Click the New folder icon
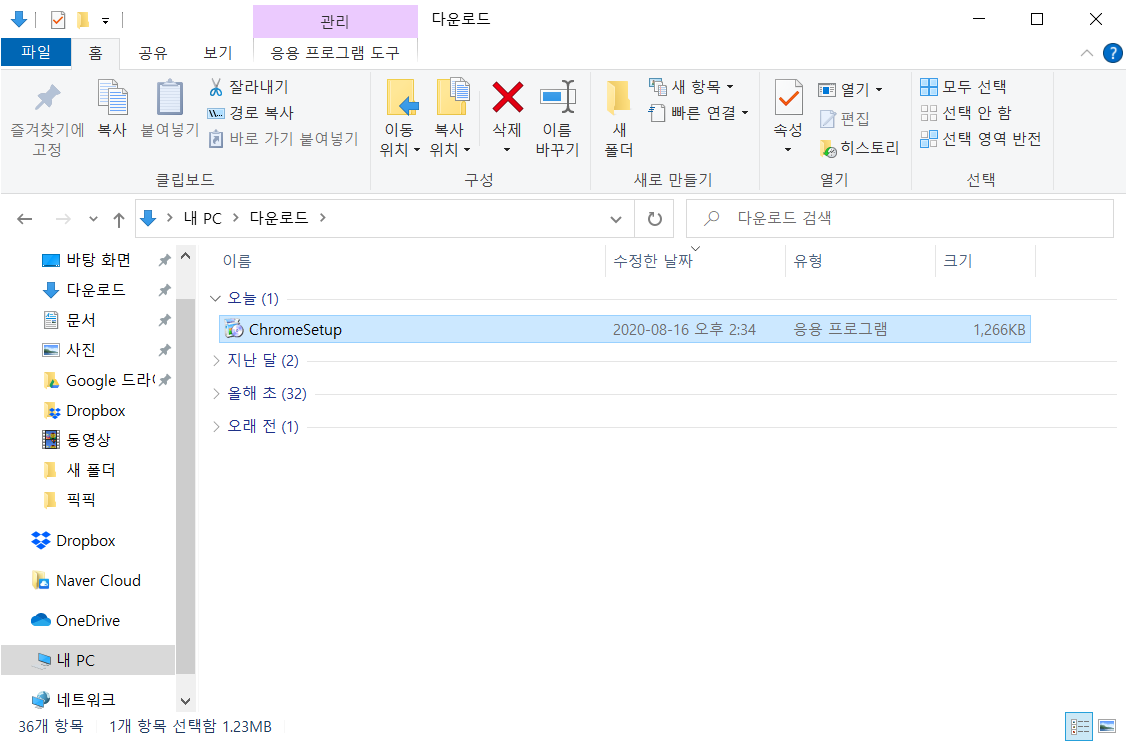 click(x=618, y=98)
